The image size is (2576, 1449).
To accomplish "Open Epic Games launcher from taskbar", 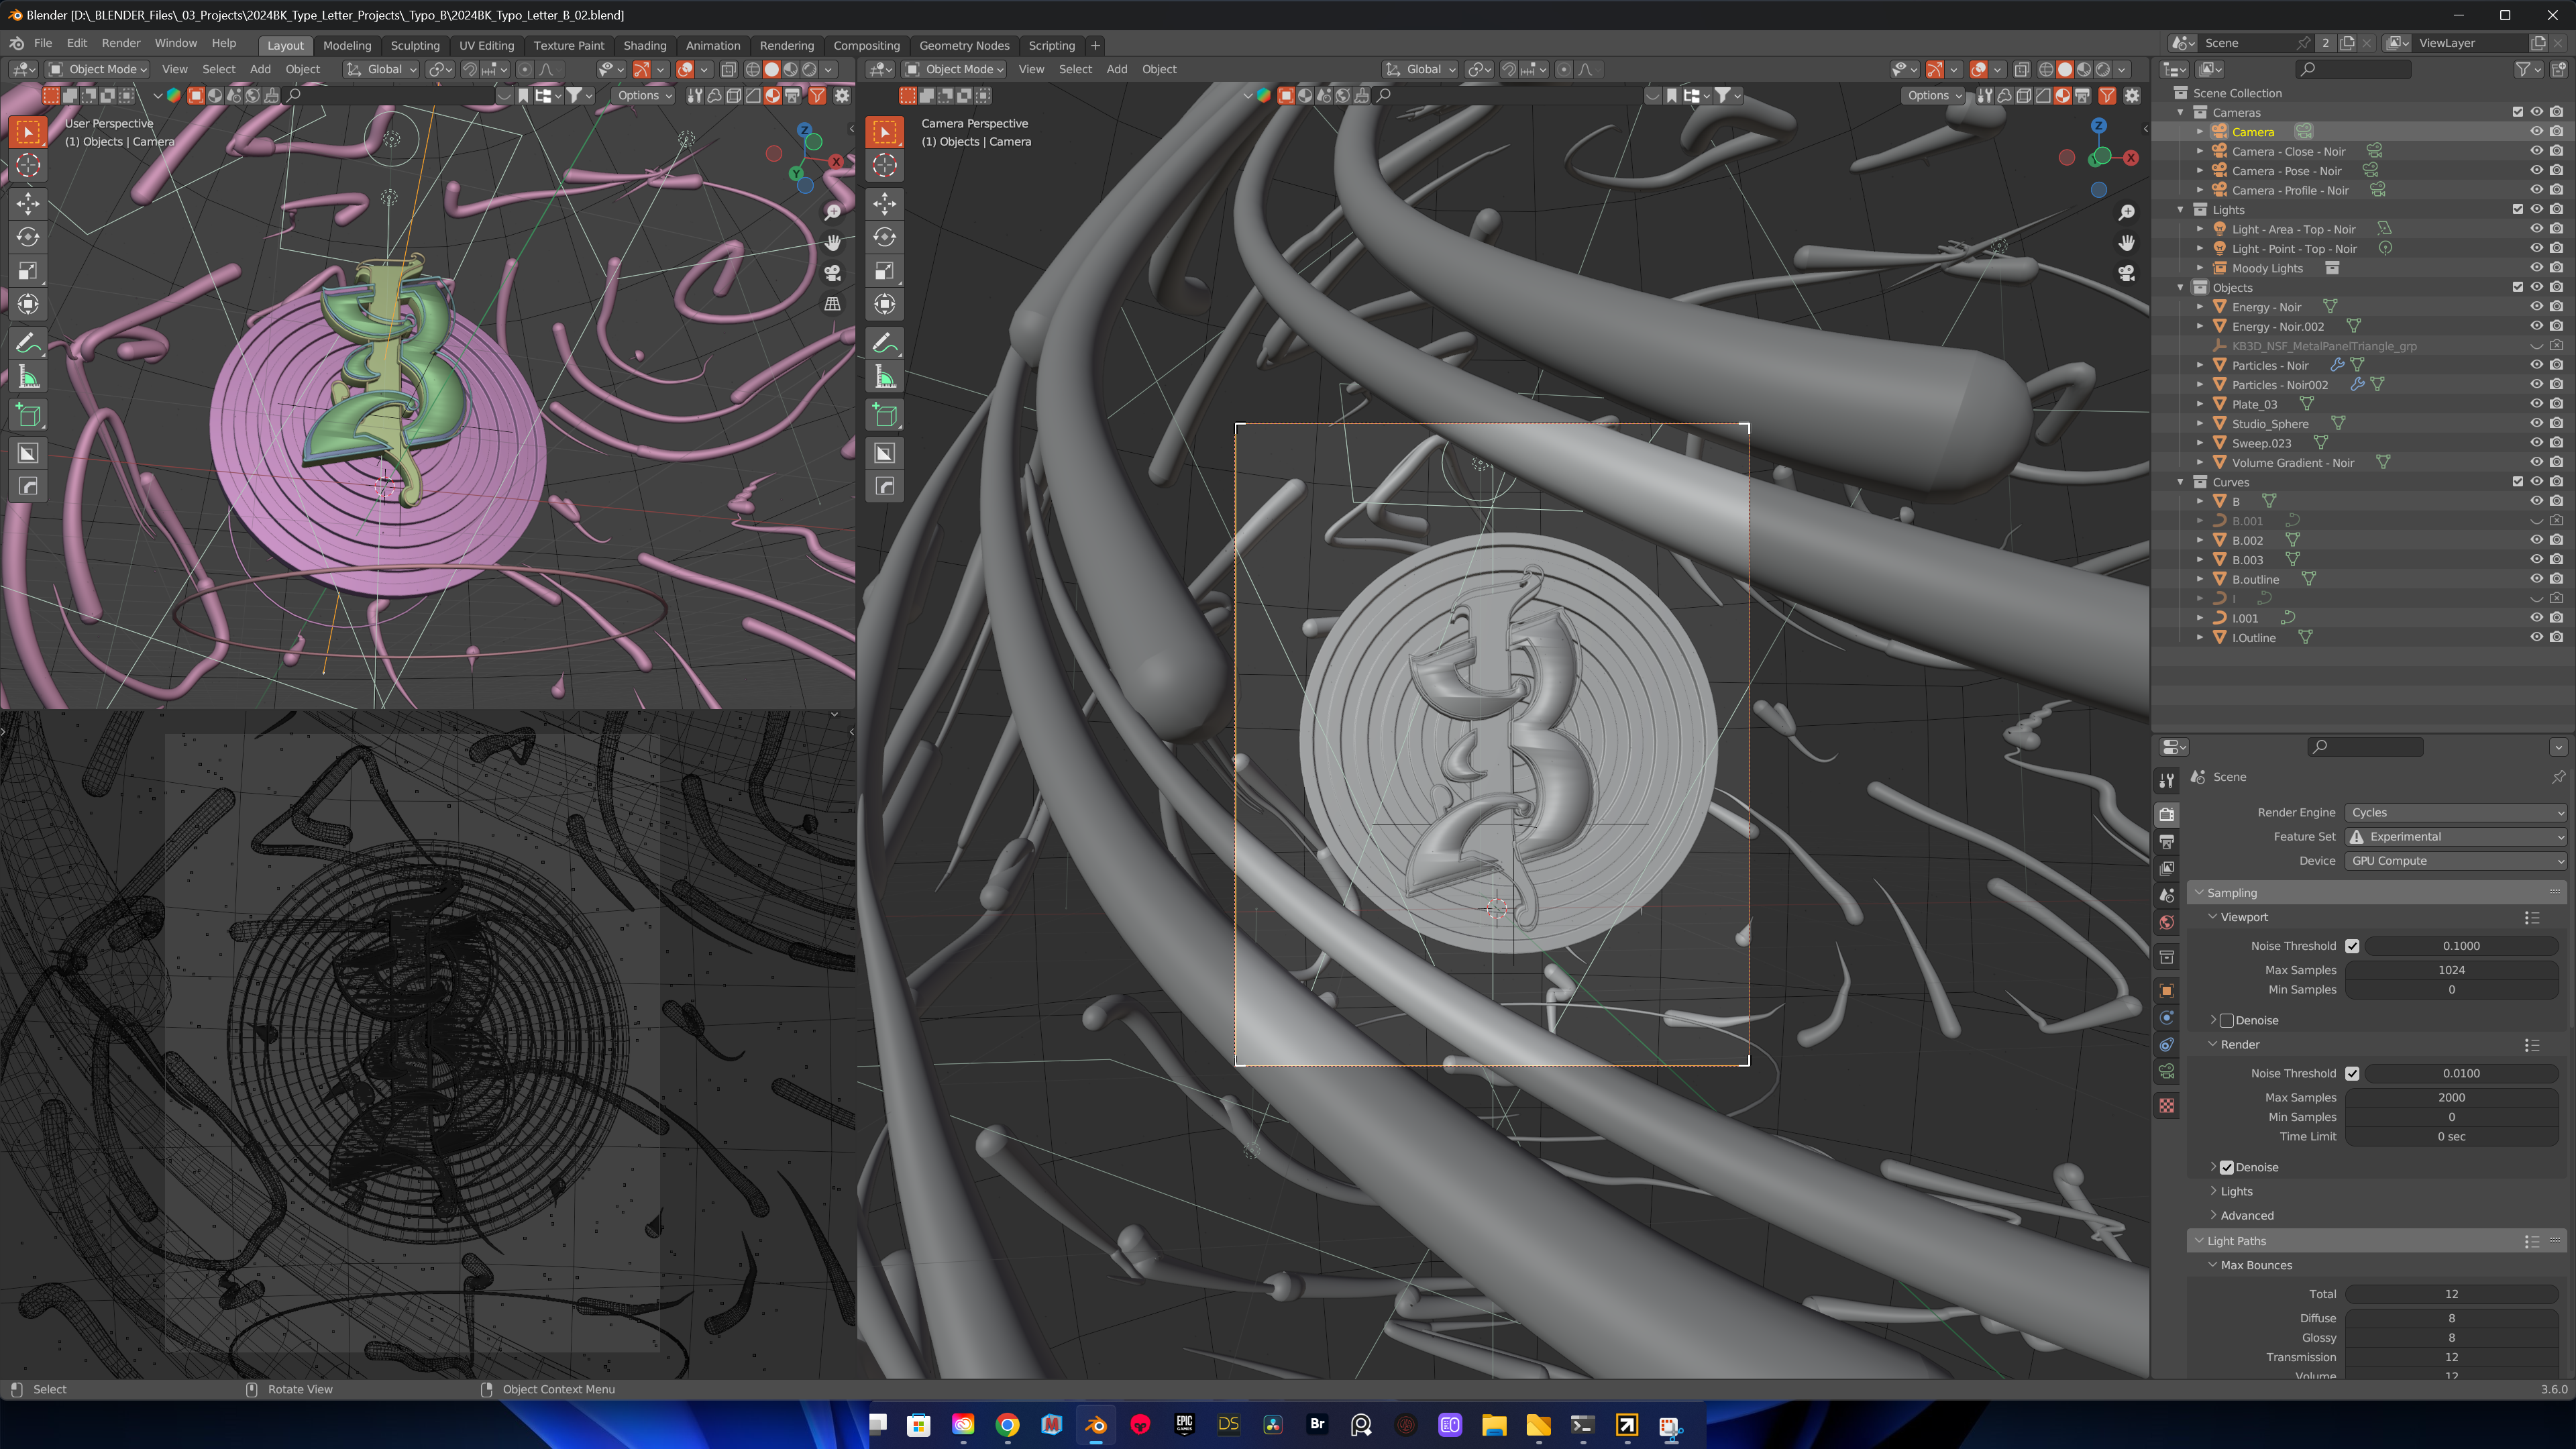I will tap(1184, 1425).
